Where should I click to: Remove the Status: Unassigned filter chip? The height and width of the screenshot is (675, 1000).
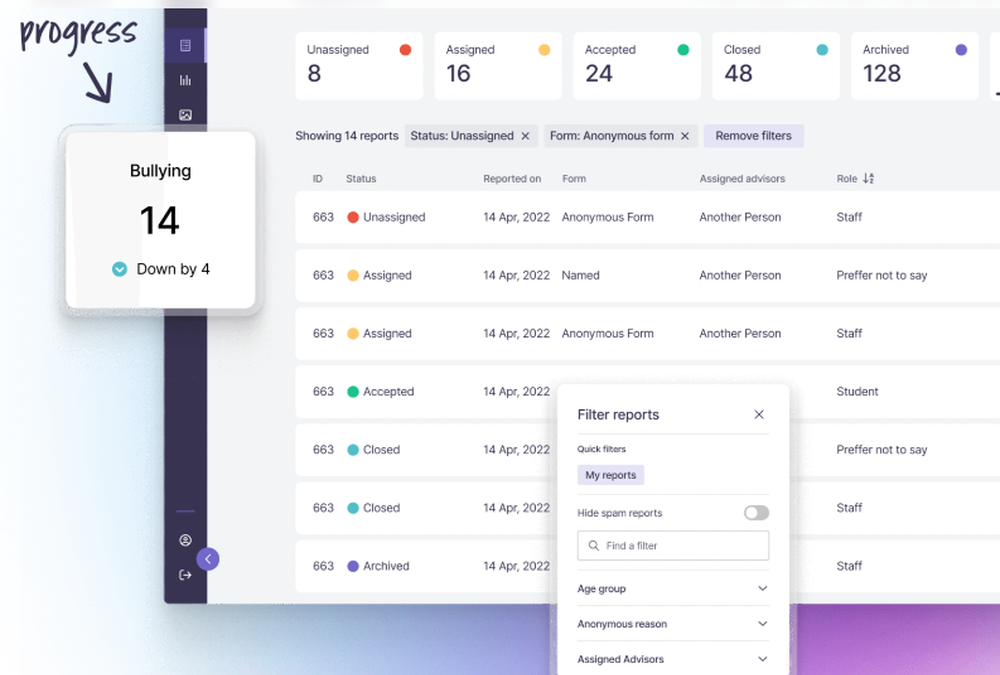point(526,135)
